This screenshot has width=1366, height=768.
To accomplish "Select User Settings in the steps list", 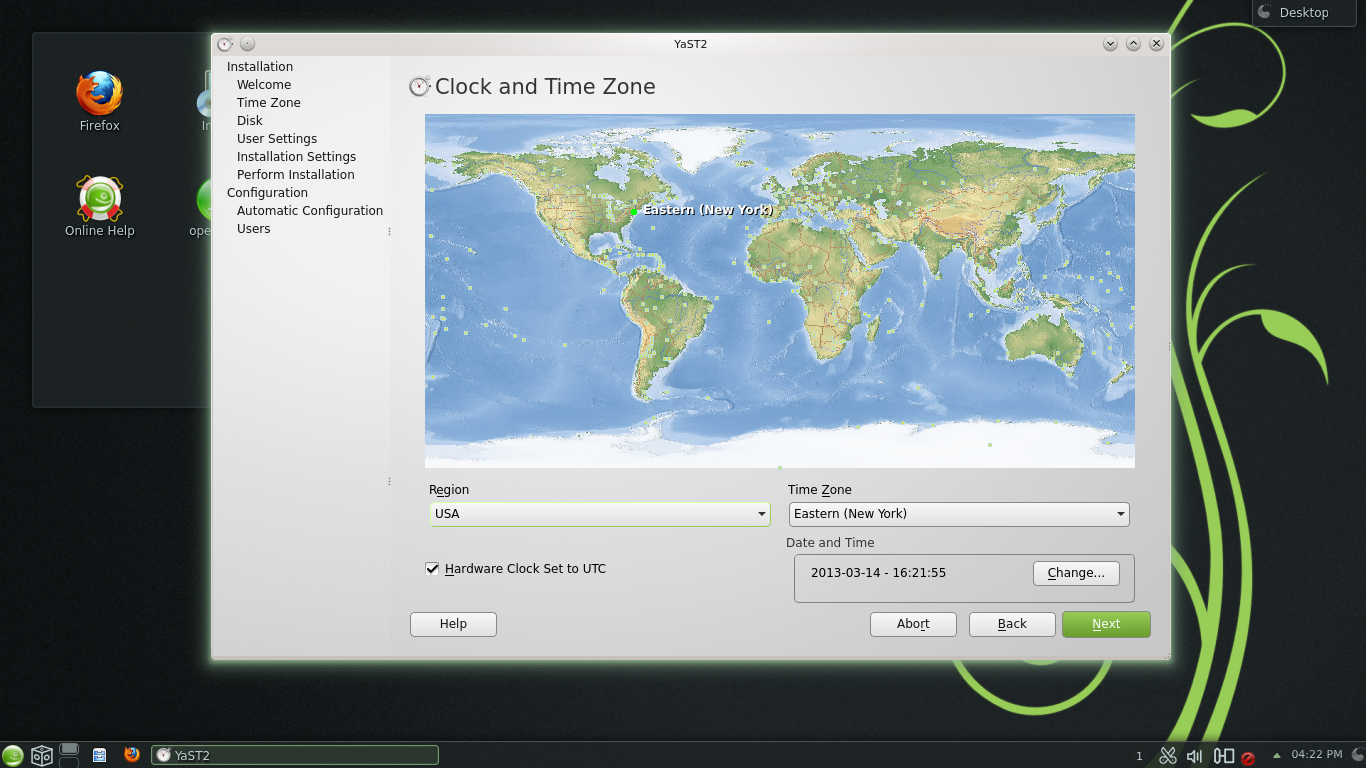I will (x=277, y=139).
